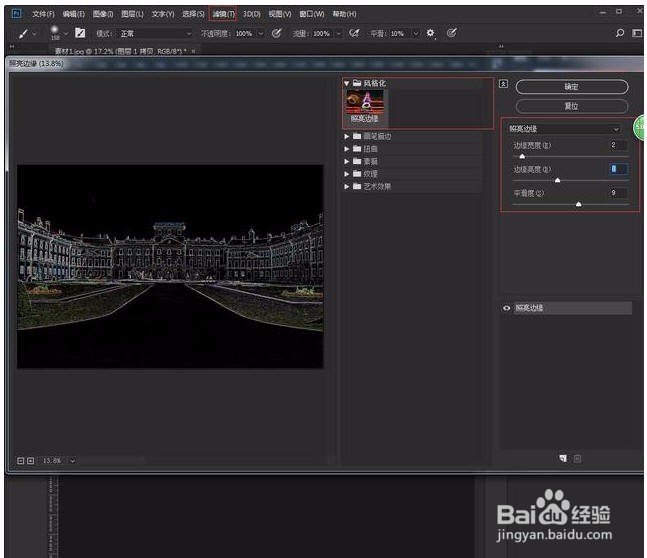Viewport: 647px width, 558px height.
Task: Click the 纹理 folder icon
Action: coord(357,174)
